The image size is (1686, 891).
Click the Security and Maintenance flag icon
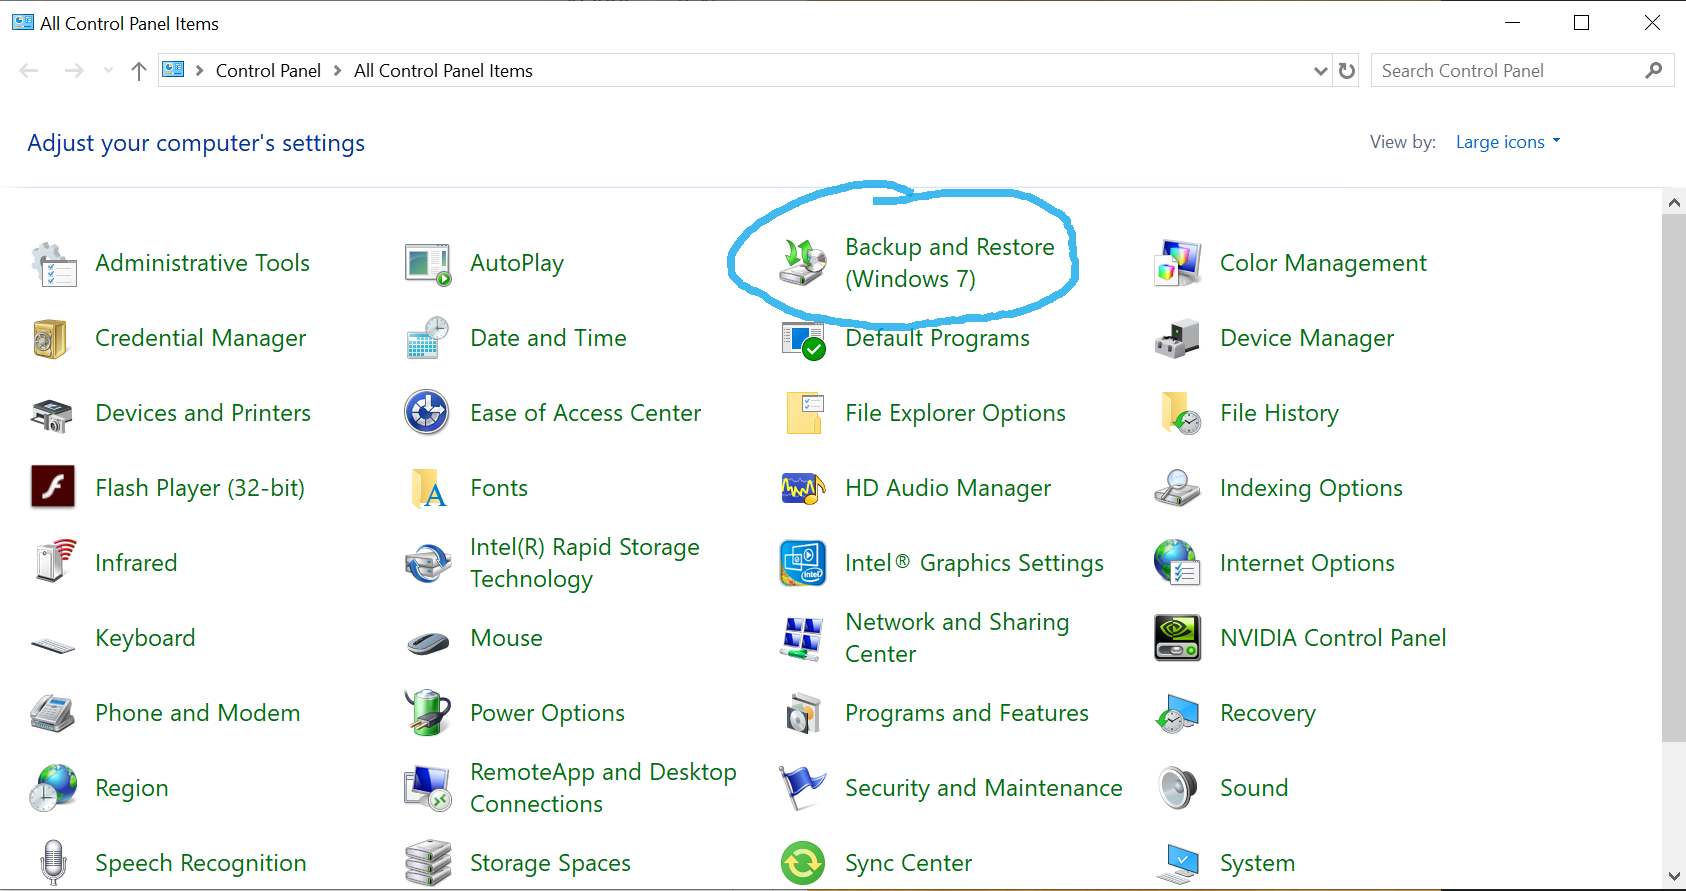coord(802,788)
